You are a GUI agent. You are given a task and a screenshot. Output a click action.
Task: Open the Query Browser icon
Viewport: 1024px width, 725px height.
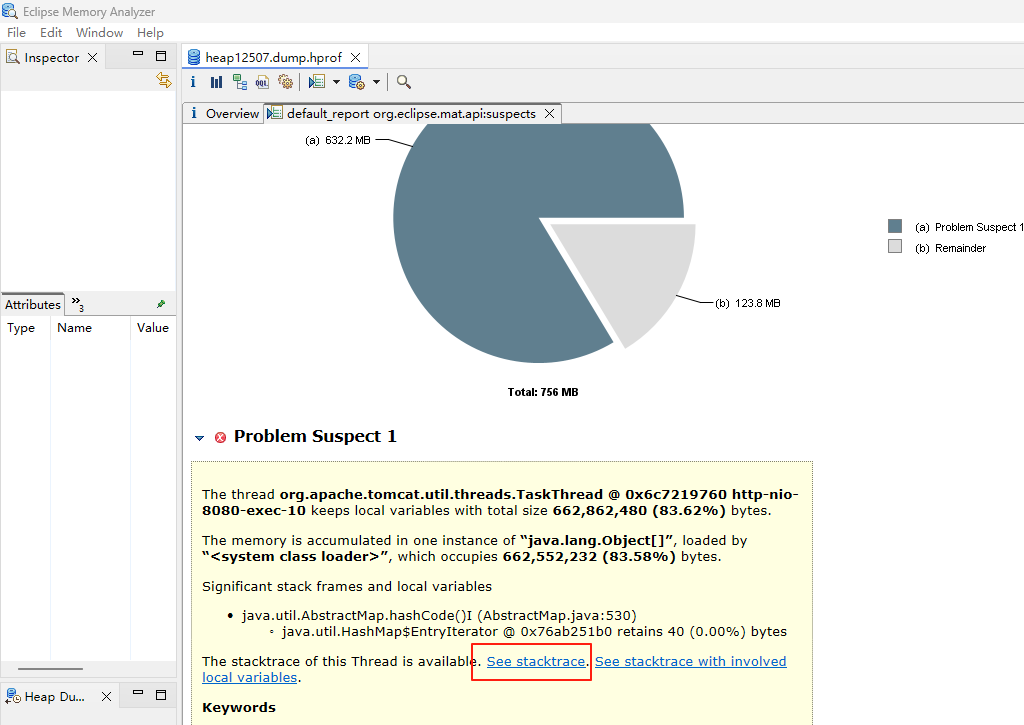click(x=357, y=82)
